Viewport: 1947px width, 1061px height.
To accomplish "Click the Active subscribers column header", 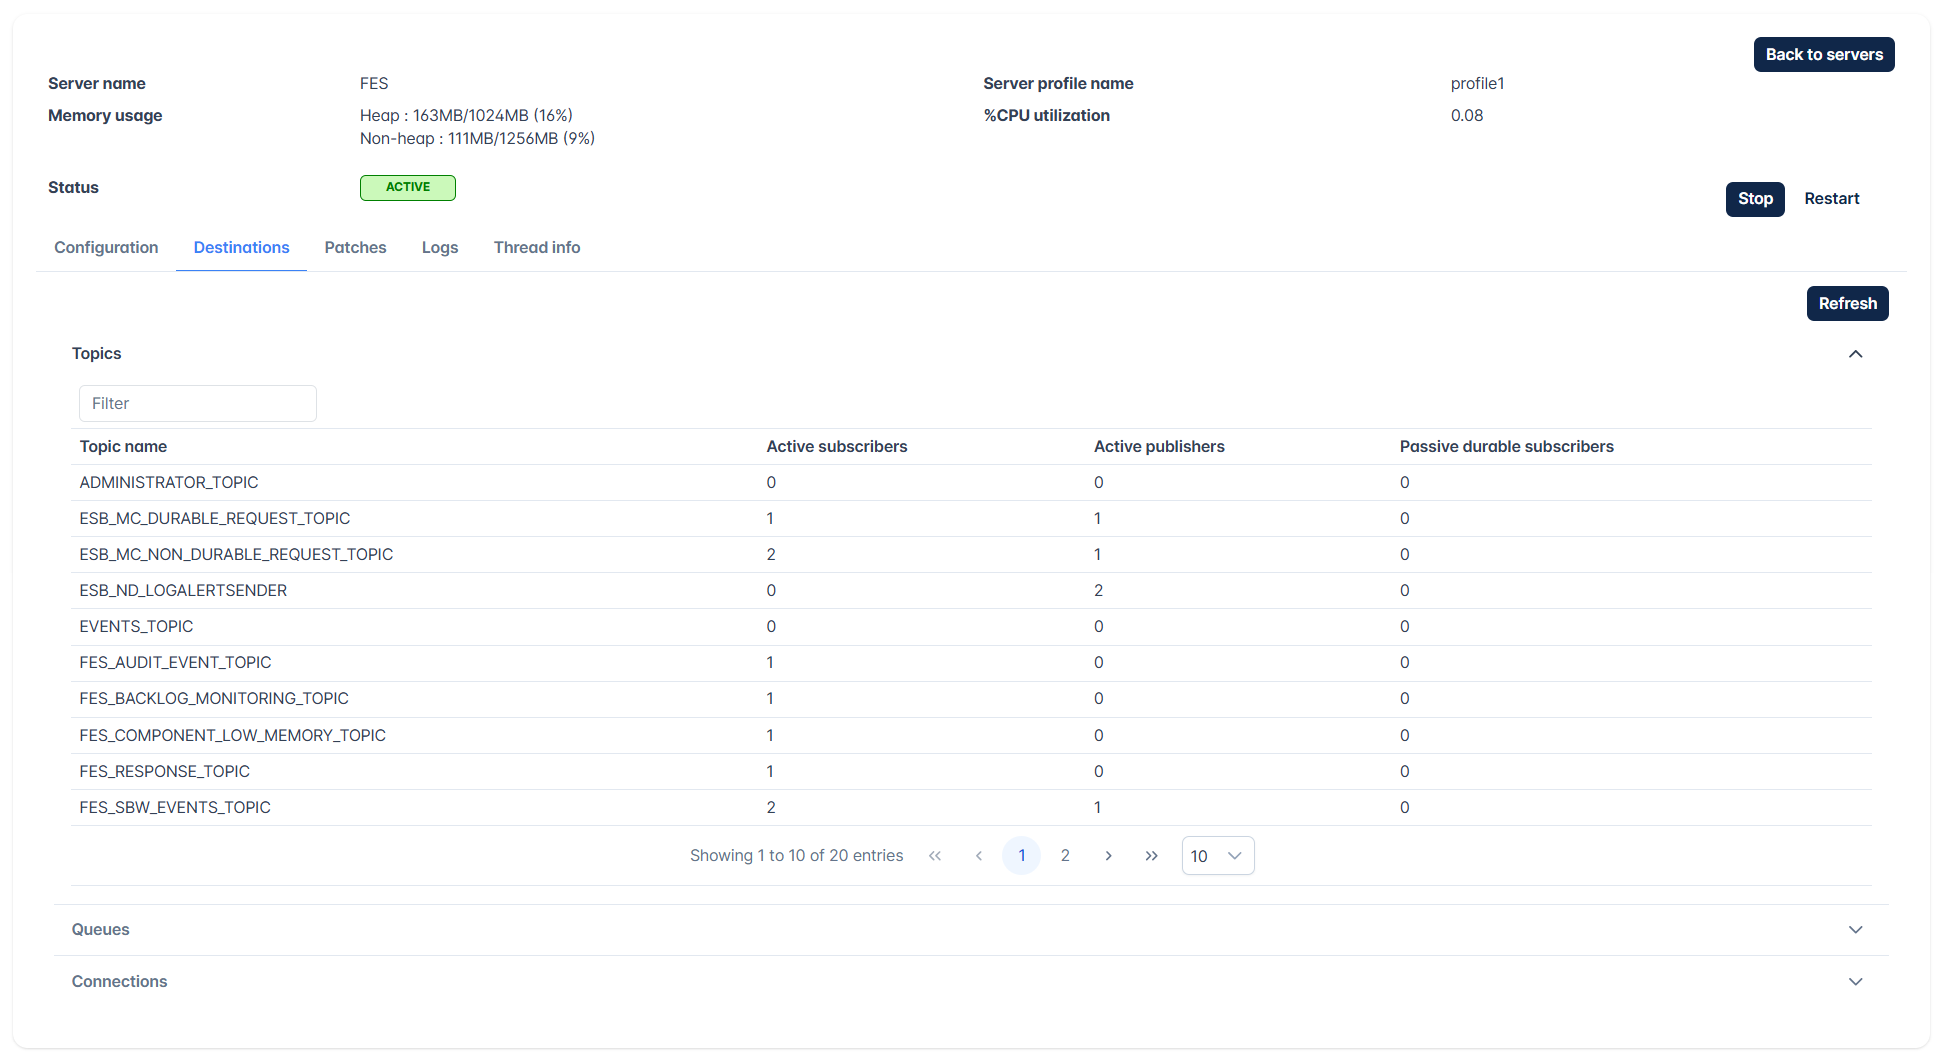I will click(837, 447).
